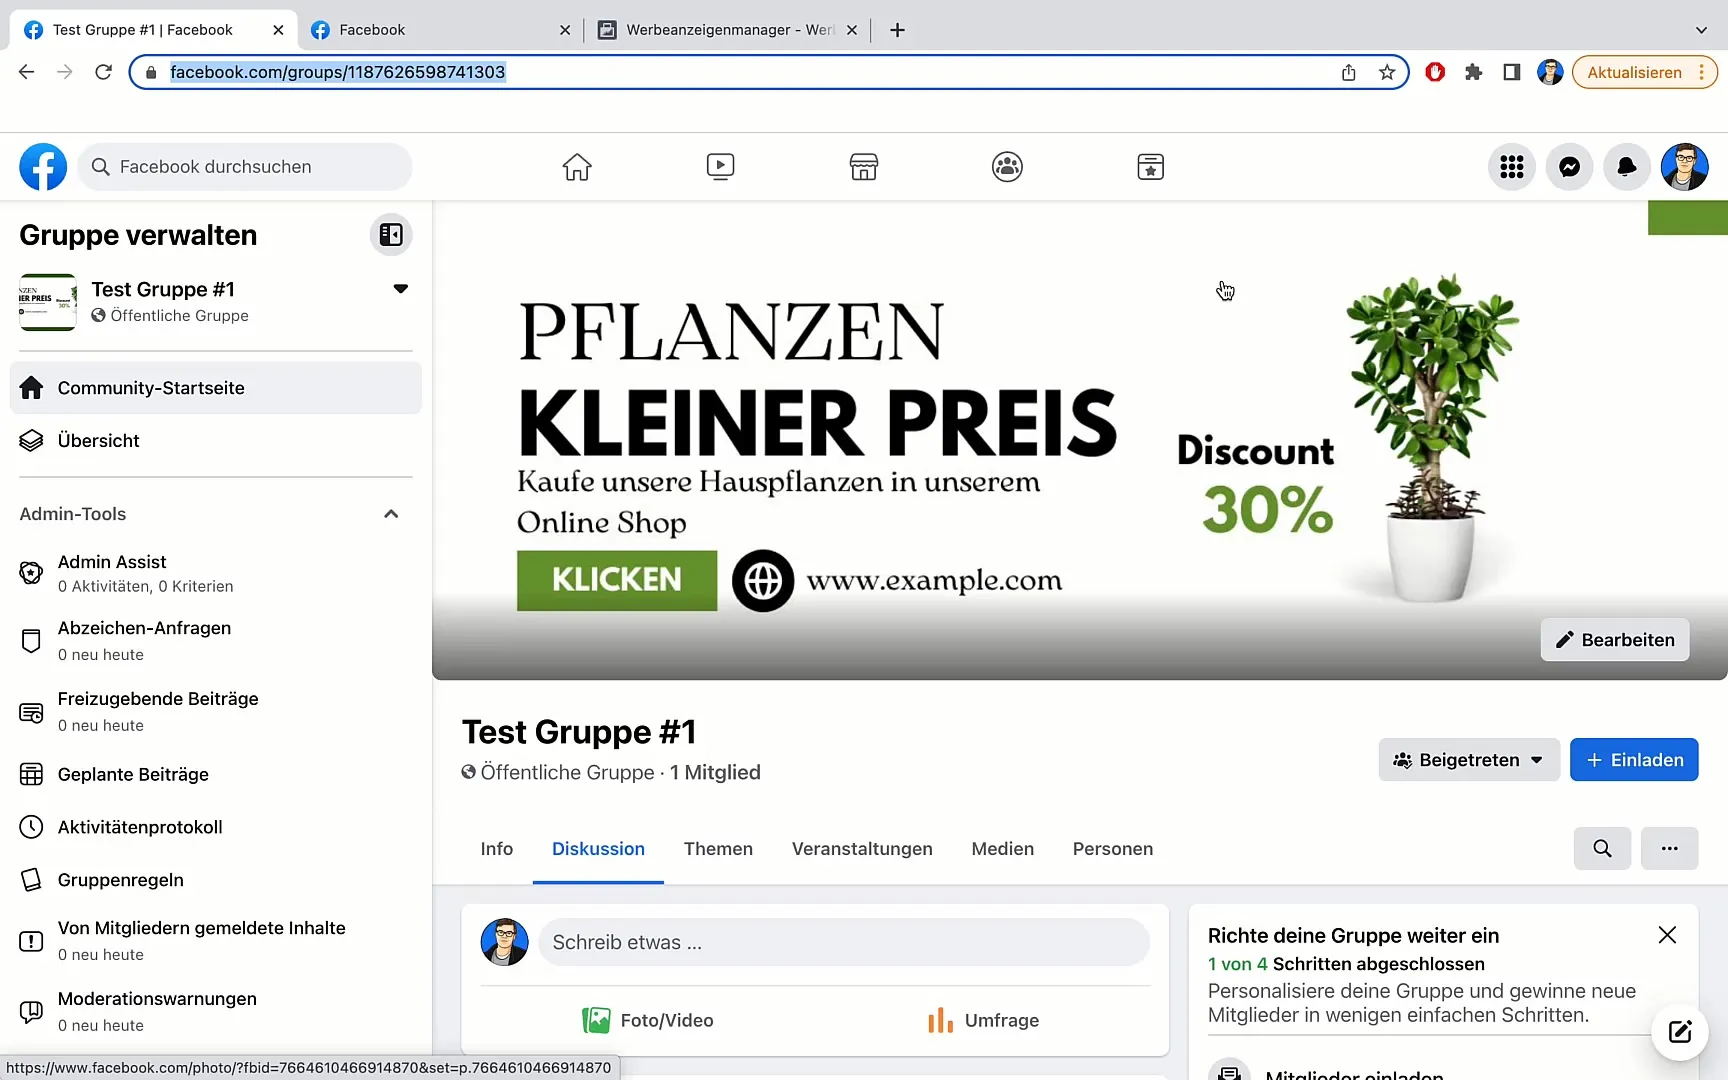Screen dimensions: 1728x1080
Task: Create an Umfrage poll
Action: (x=983, y=1021)
